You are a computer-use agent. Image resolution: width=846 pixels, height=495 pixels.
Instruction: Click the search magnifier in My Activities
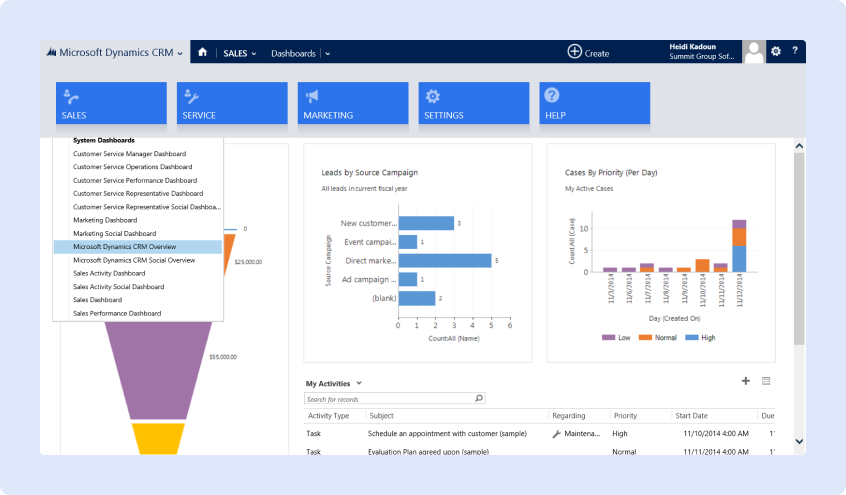(x=479, y=398)
